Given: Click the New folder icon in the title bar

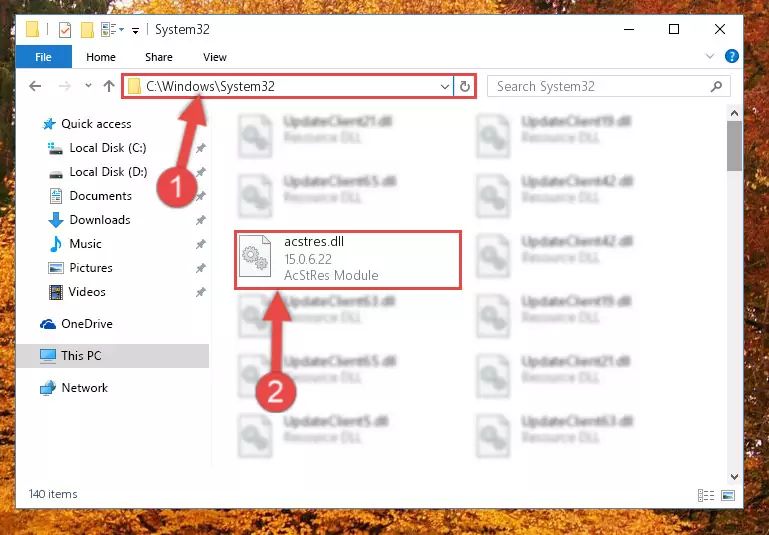Looking at the screenshot, I should 87,29.
